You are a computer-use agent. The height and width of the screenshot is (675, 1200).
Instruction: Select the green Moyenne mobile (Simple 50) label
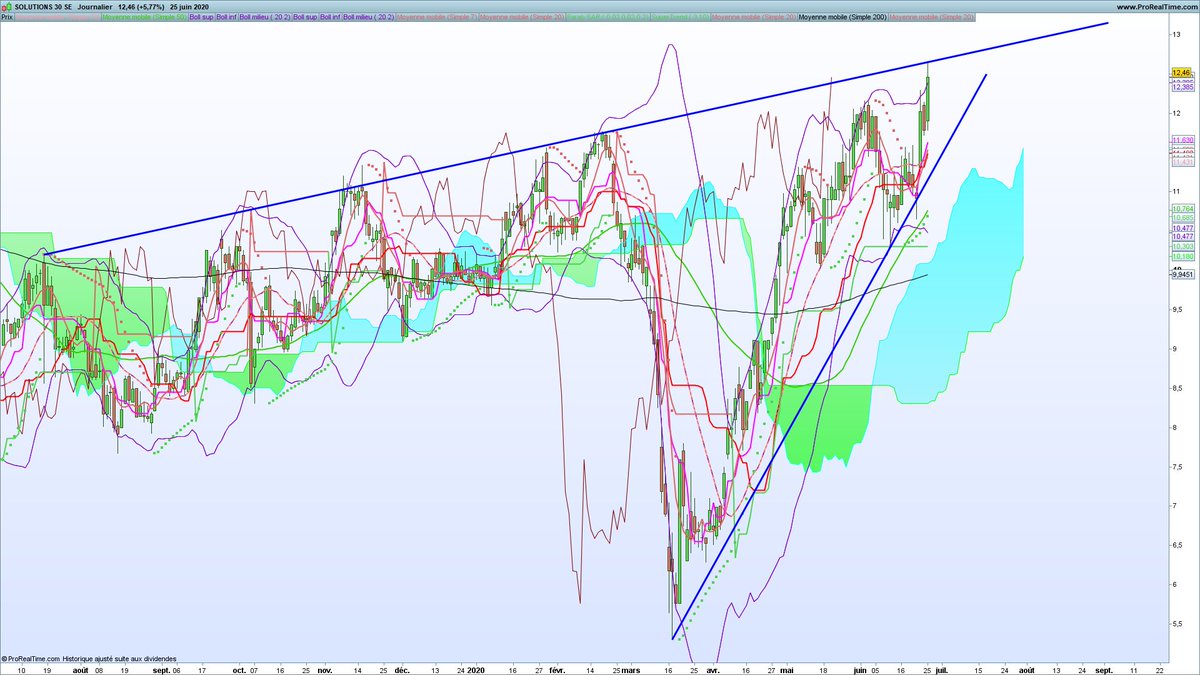[x=147, y=17]
